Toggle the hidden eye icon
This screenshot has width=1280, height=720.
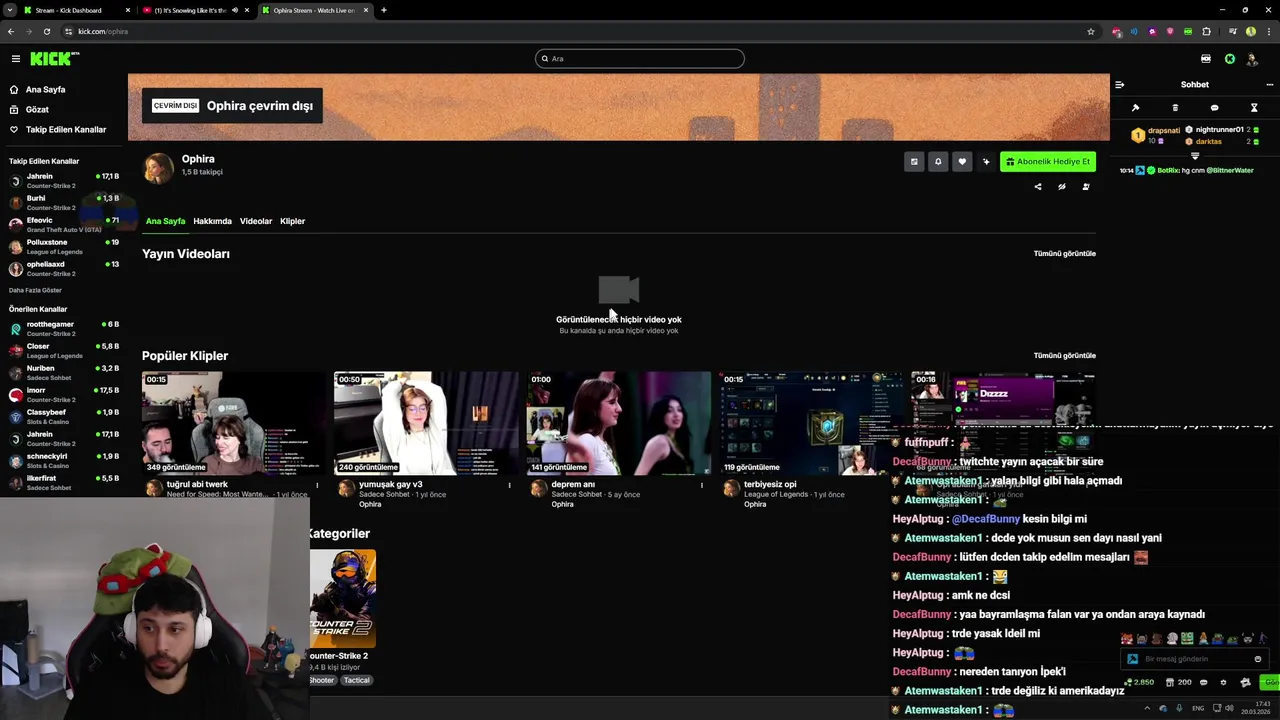pyautogui.click(x=1062, y=187)
